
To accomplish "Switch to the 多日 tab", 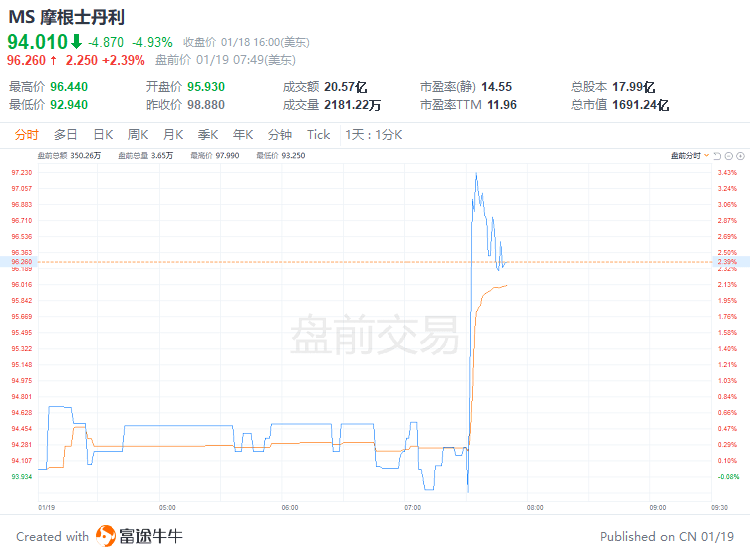I will click(66, 135).
